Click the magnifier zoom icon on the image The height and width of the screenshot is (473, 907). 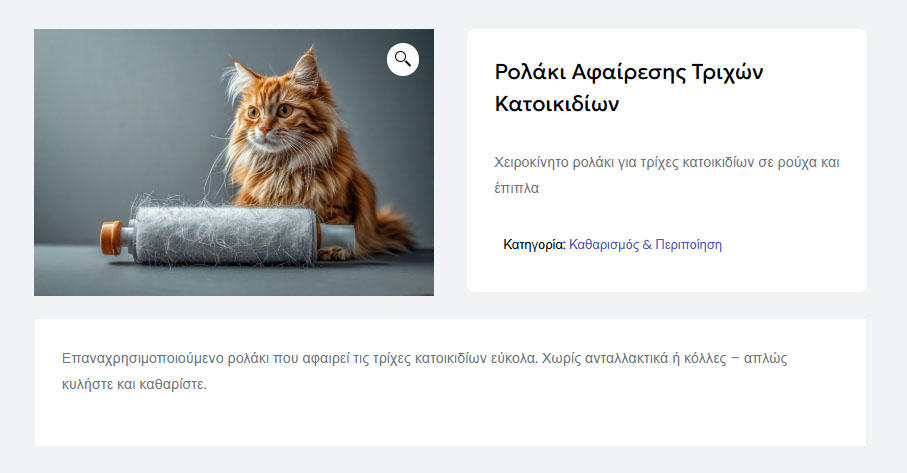[x=403, y=59]
